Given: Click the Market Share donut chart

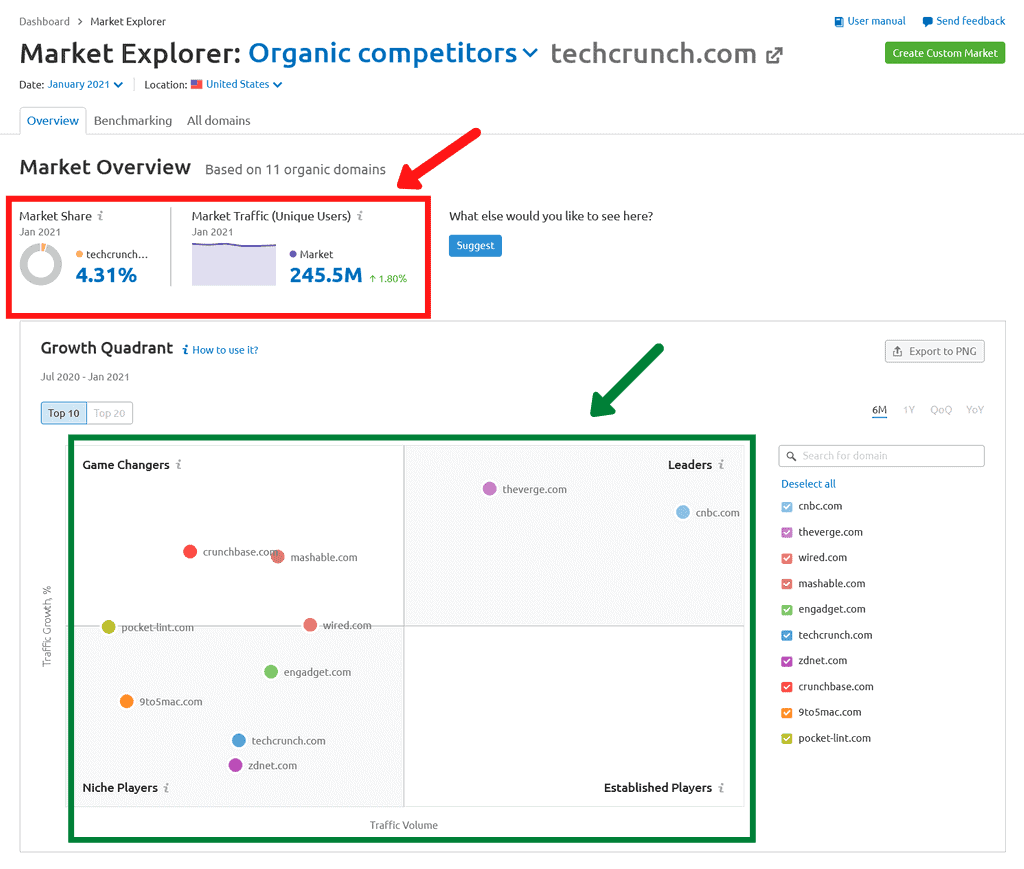Looking at the screenshot, I should (x=41, y=264).
